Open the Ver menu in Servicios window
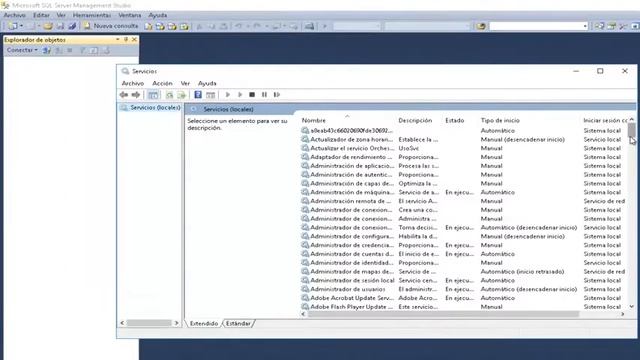Screen dimensions: 640x360 click(x=185, y=83)
